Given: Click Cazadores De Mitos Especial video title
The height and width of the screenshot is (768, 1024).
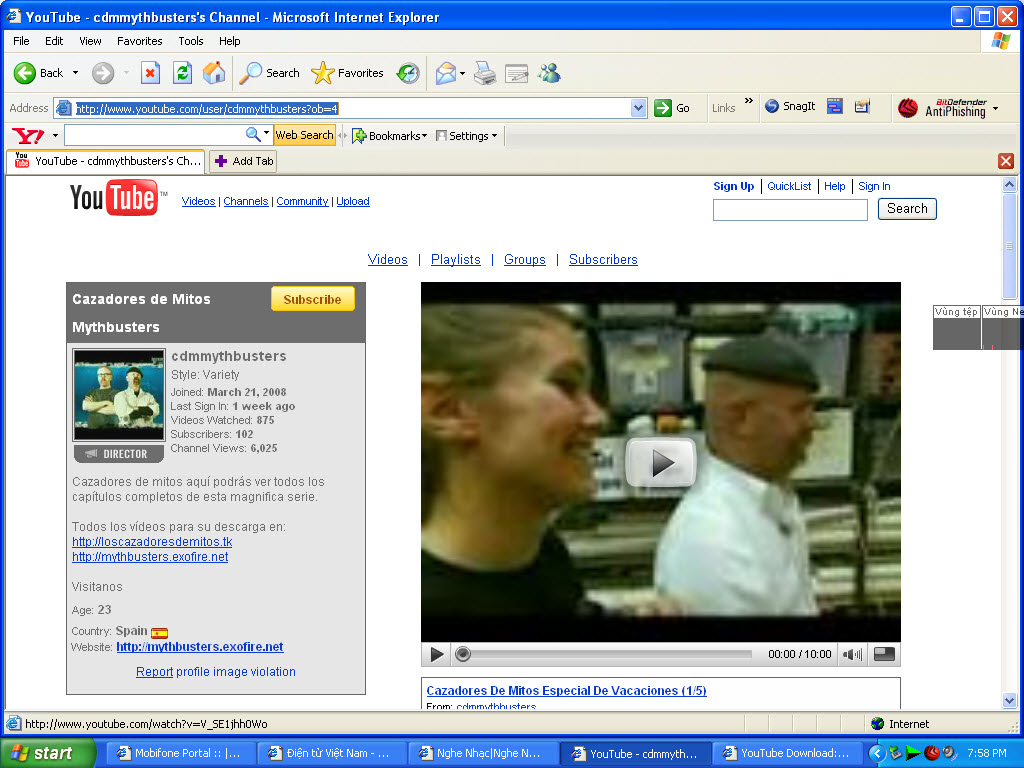Looking at the screenshot, I should coord(566,690).
